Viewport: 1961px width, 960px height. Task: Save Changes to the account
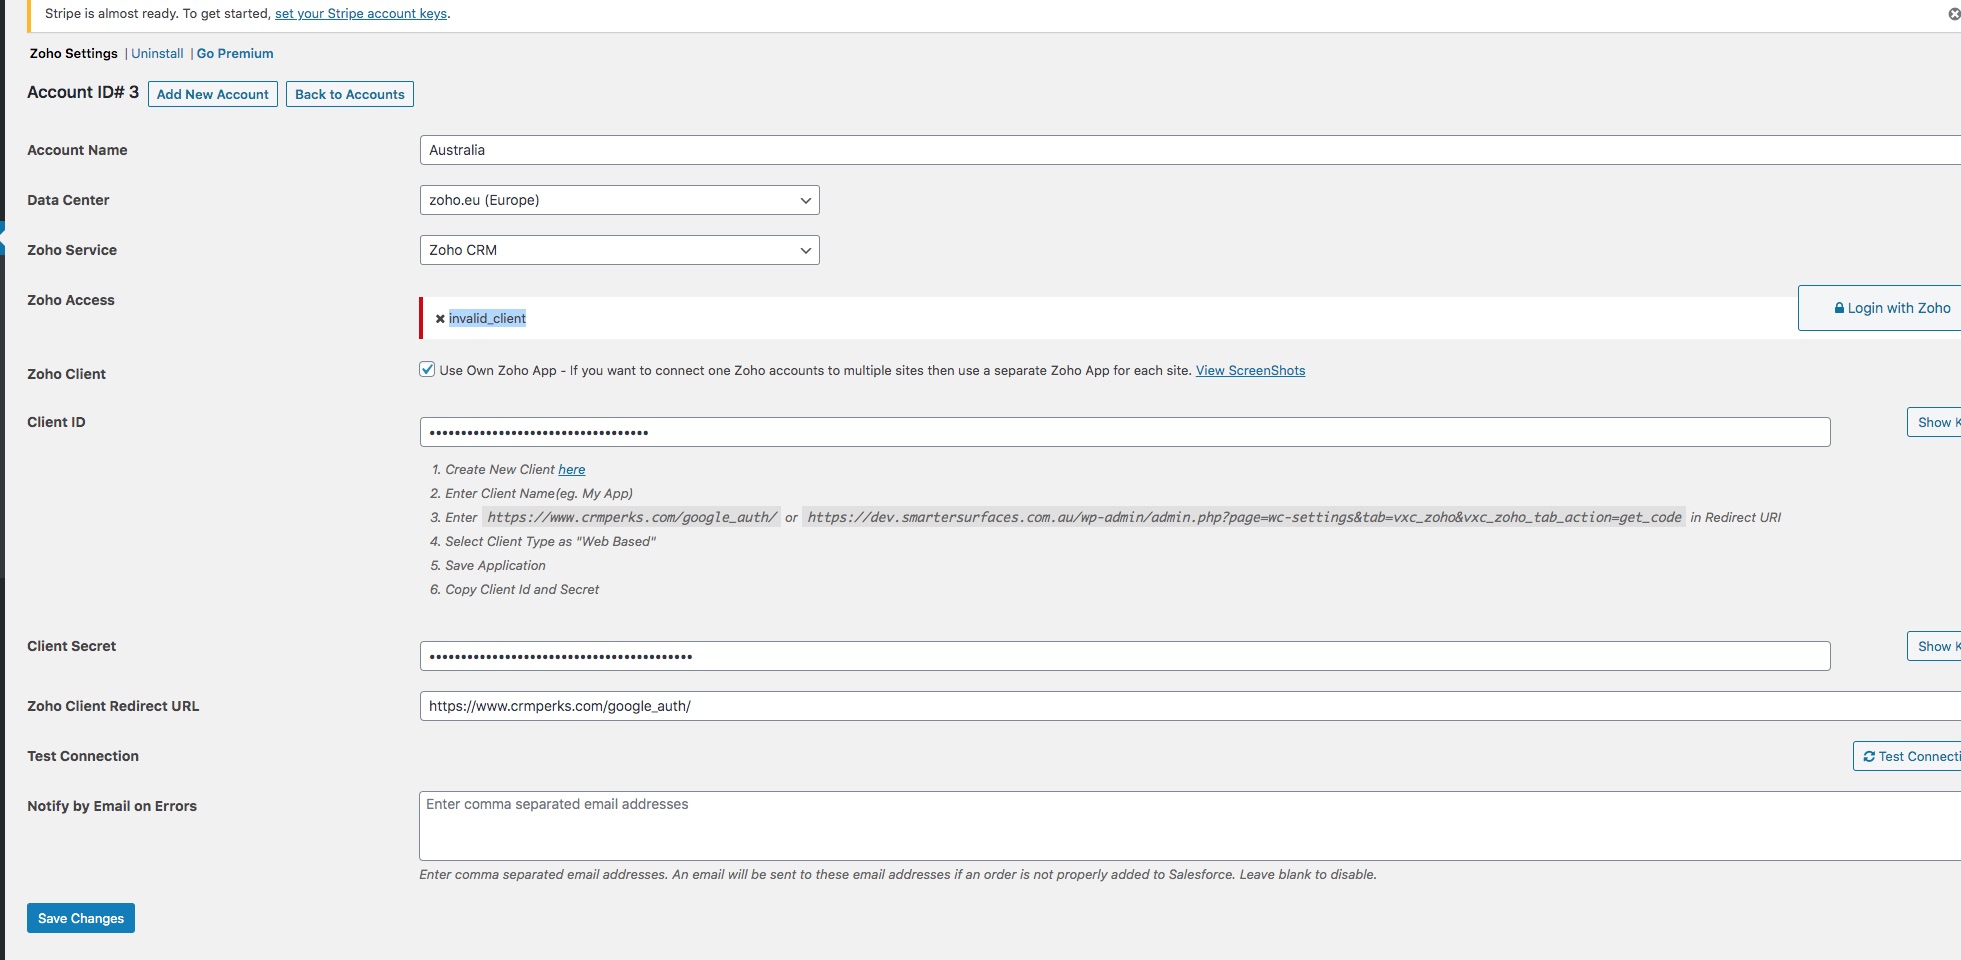tap(81, 918)
